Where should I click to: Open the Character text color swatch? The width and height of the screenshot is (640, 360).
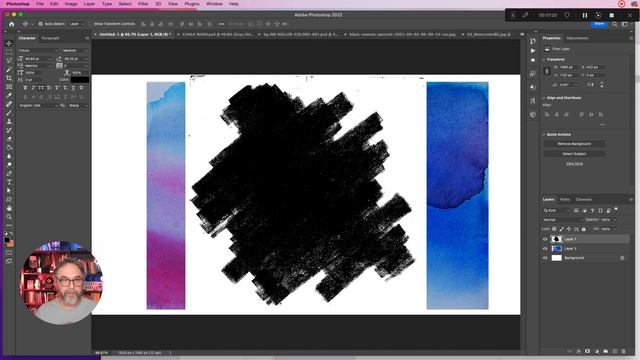80,80
